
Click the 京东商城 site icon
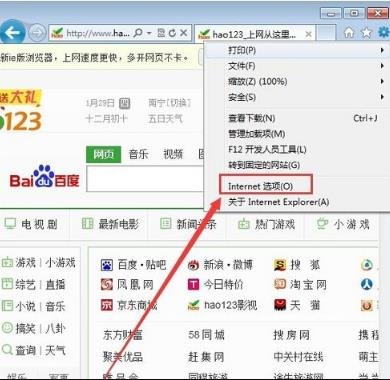click(107, 305)
